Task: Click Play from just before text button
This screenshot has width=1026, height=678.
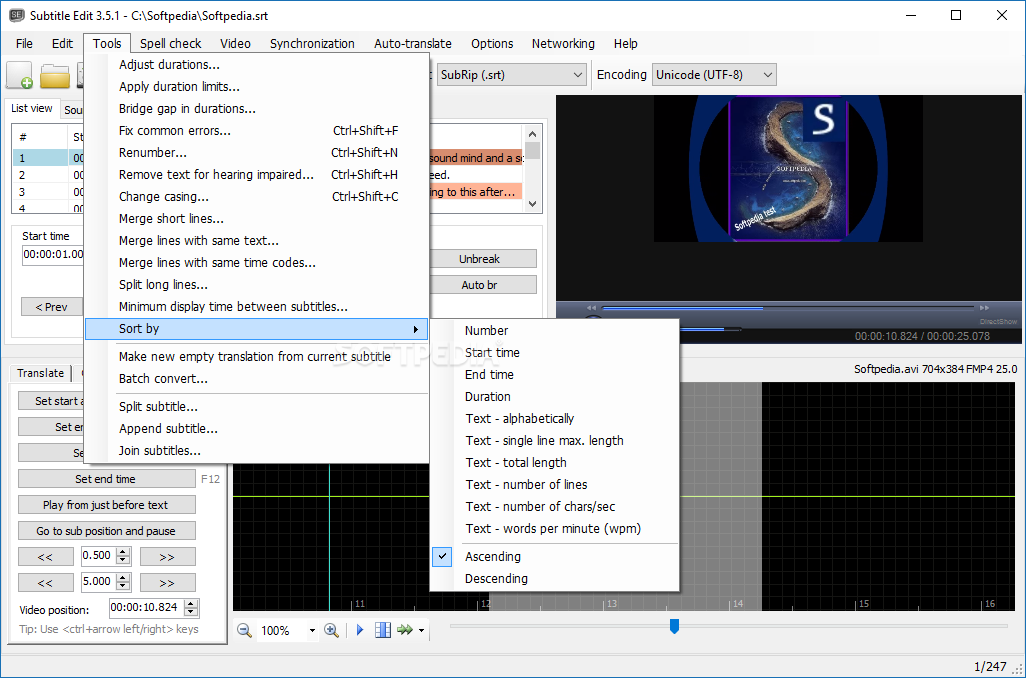Action: (106, 505)
